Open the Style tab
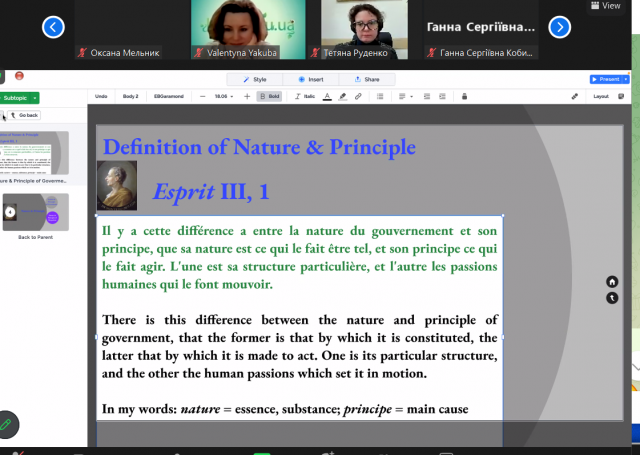Screen dimensions: 640x455 pyautogui.click(x=255, y=80)
